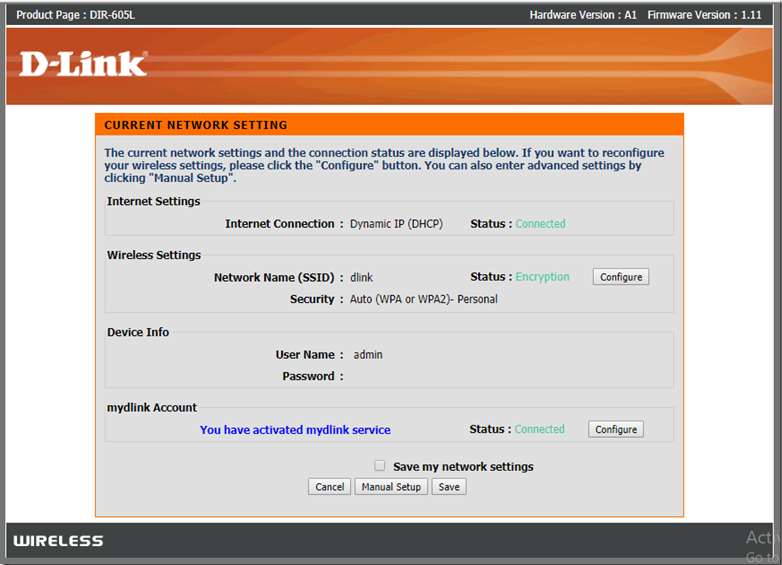
Task: Click the Save button
Action: [x=449, y=487]
